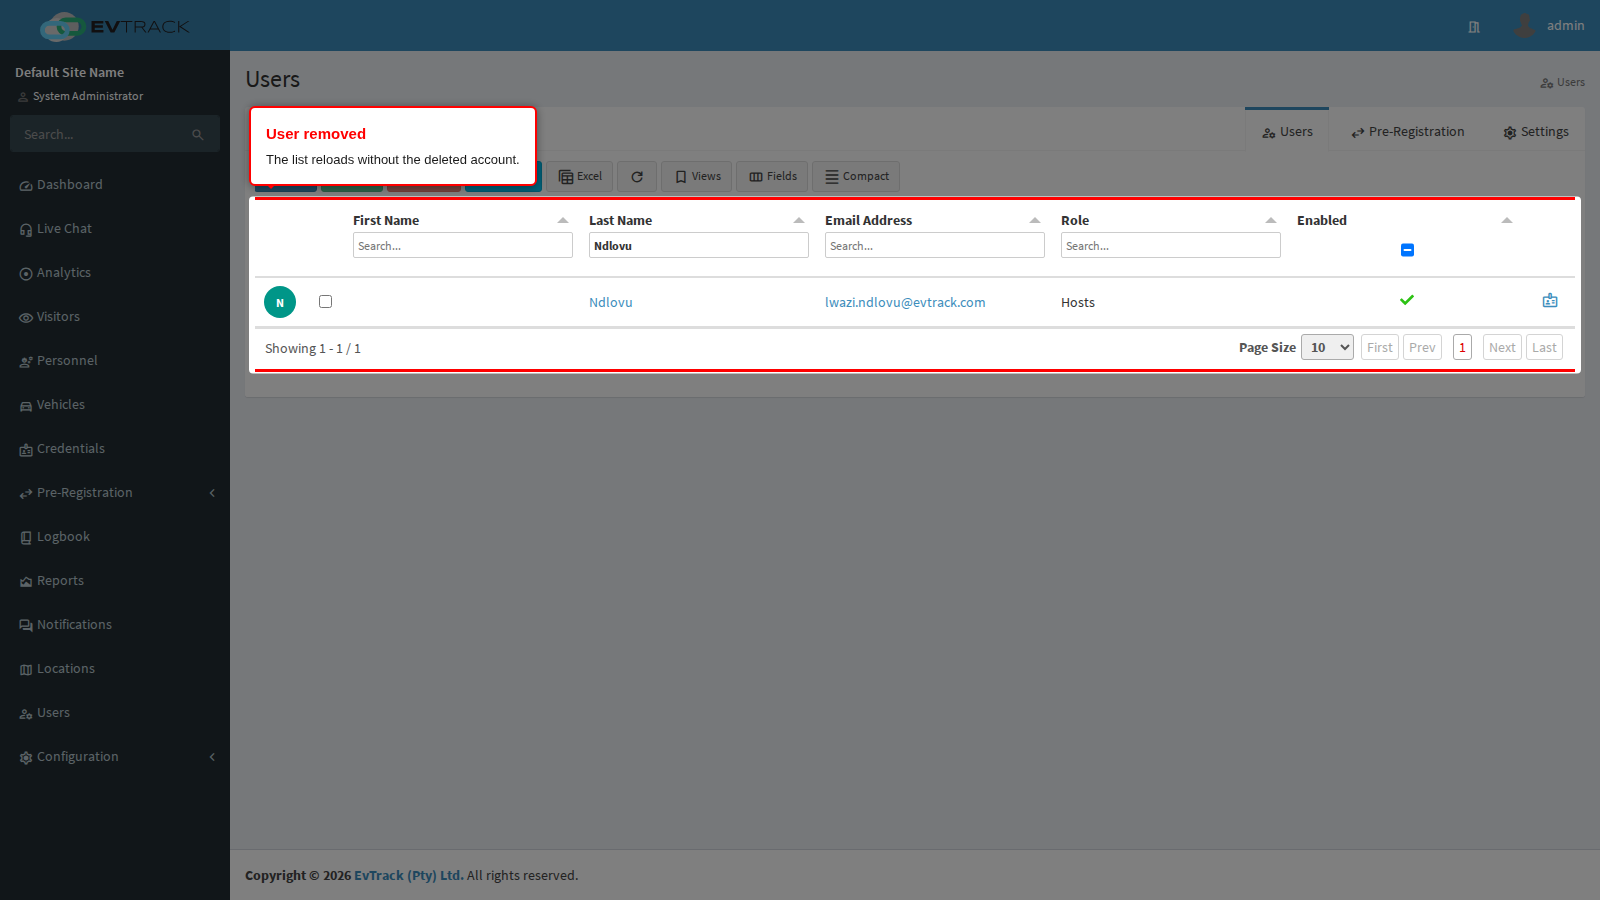Click the Next pagination button
This screenshot has height=900, width=1600.
pyautogui.click(x=1502, y=348)
